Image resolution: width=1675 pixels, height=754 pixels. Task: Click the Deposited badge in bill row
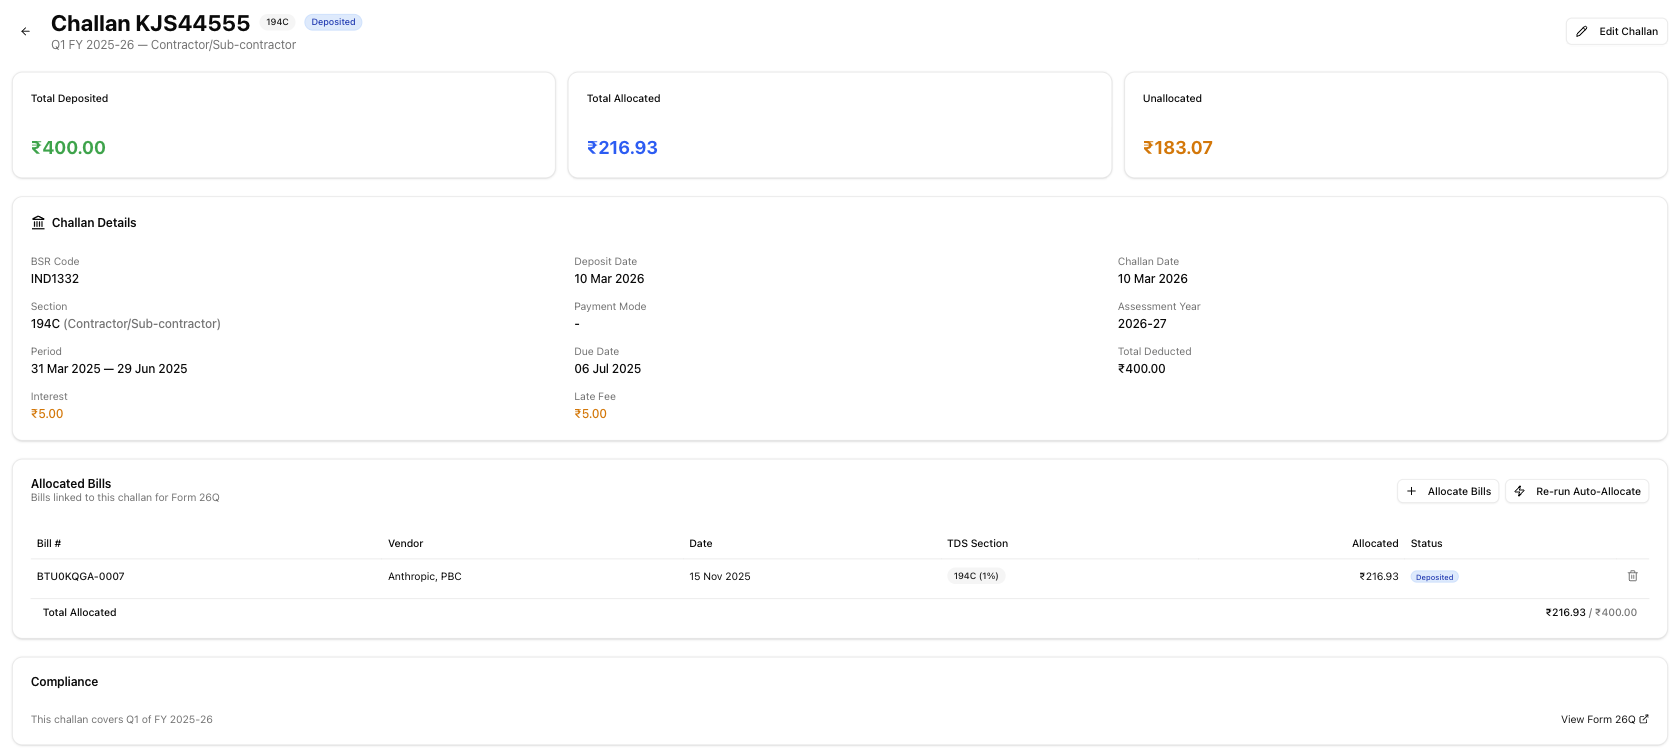(1434, 577)
